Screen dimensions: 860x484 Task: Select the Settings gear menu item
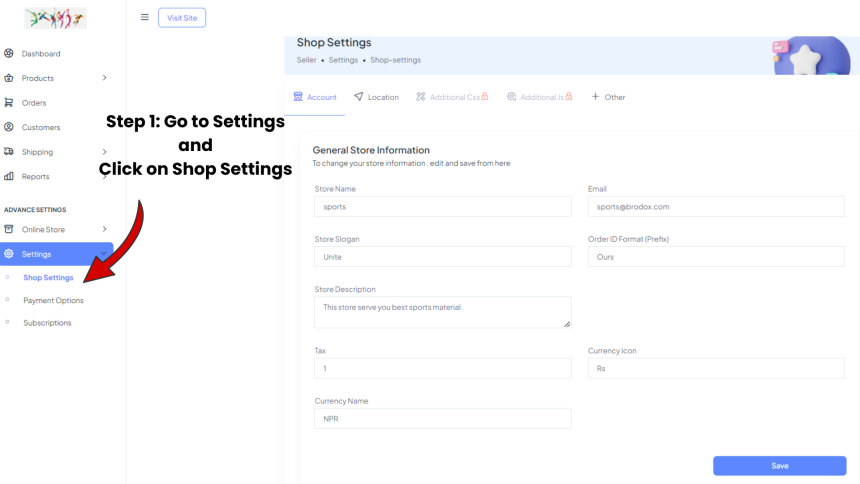[x=36, y=254]
